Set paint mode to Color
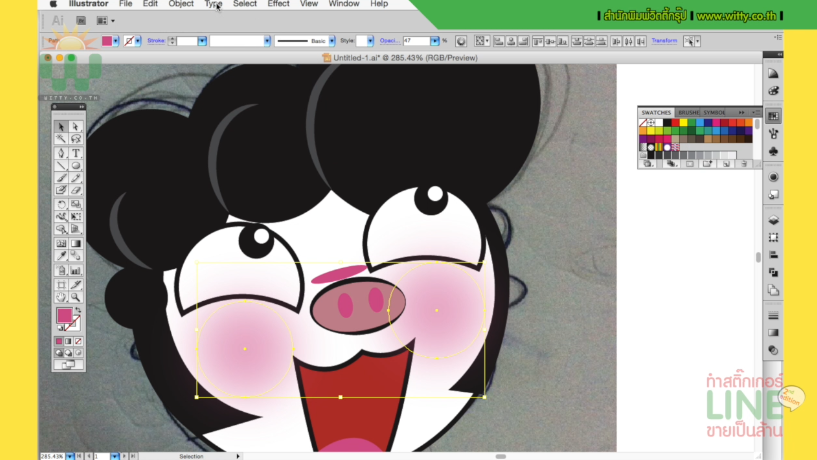817x460 pixels. click(x=59, y=341)
